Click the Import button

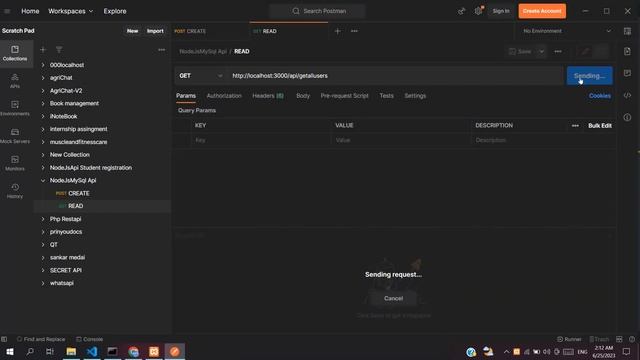tap(155, 31)
